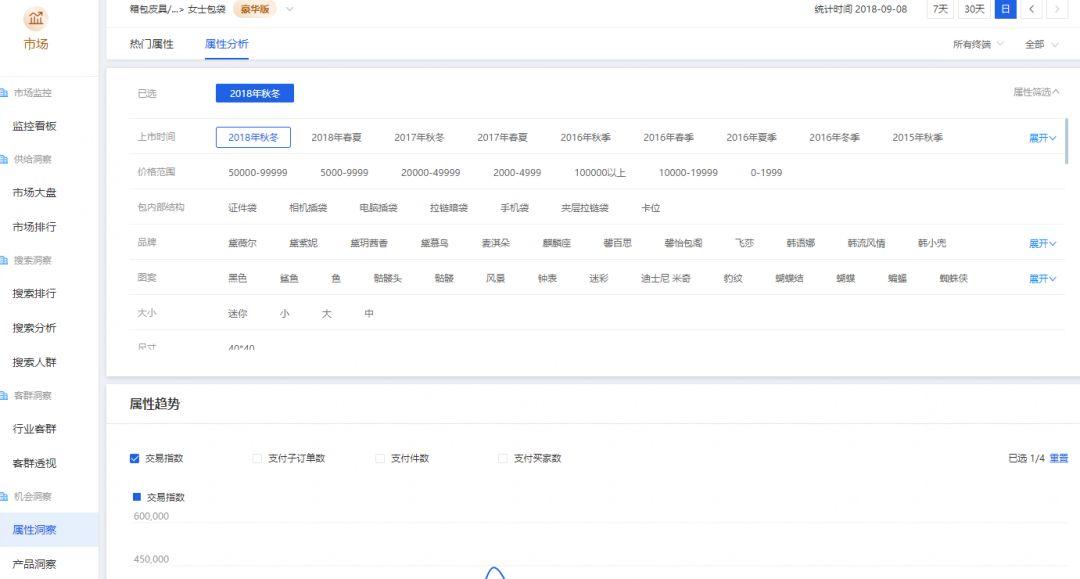Screen dimensions: 1080x579
Task: Choose the 迷彩 pattern option
Action: pos(599,277)
